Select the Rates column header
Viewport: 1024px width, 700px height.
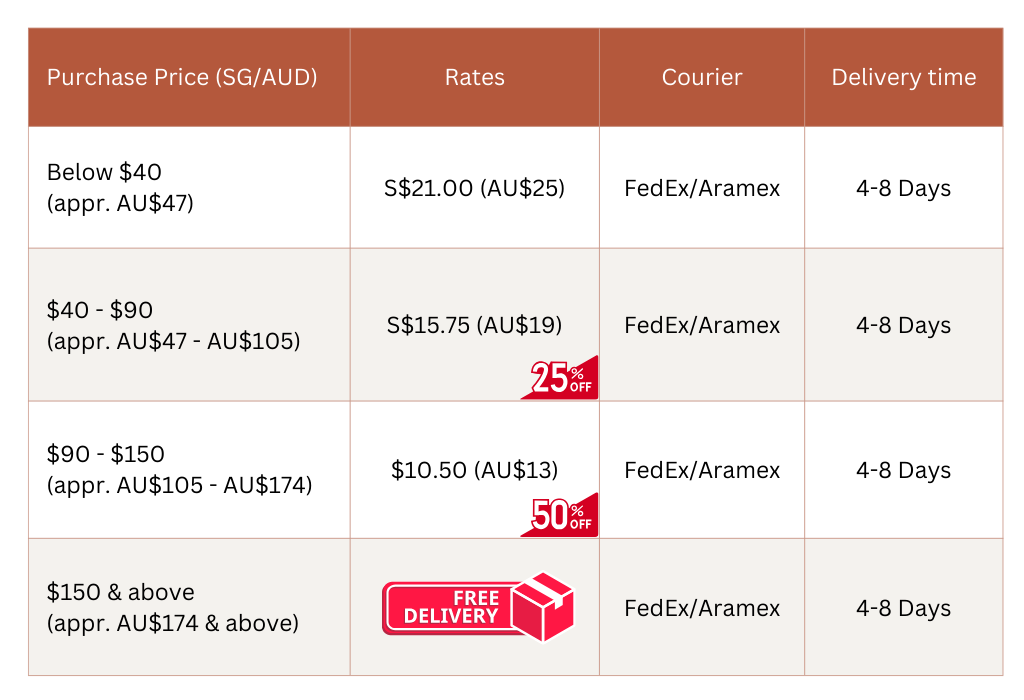[x=475, y=77]
